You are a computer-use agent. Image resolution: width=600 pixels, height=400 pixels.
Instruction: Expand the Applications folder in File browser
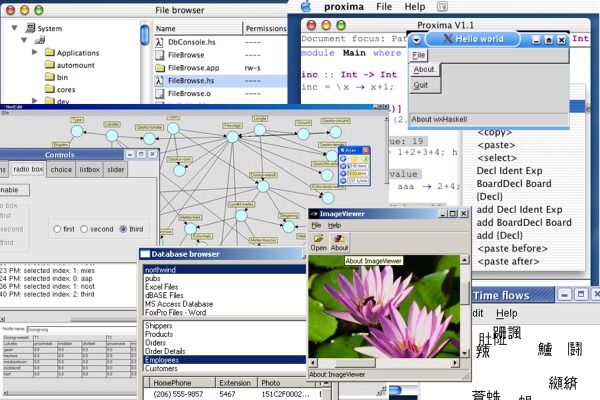35,52
